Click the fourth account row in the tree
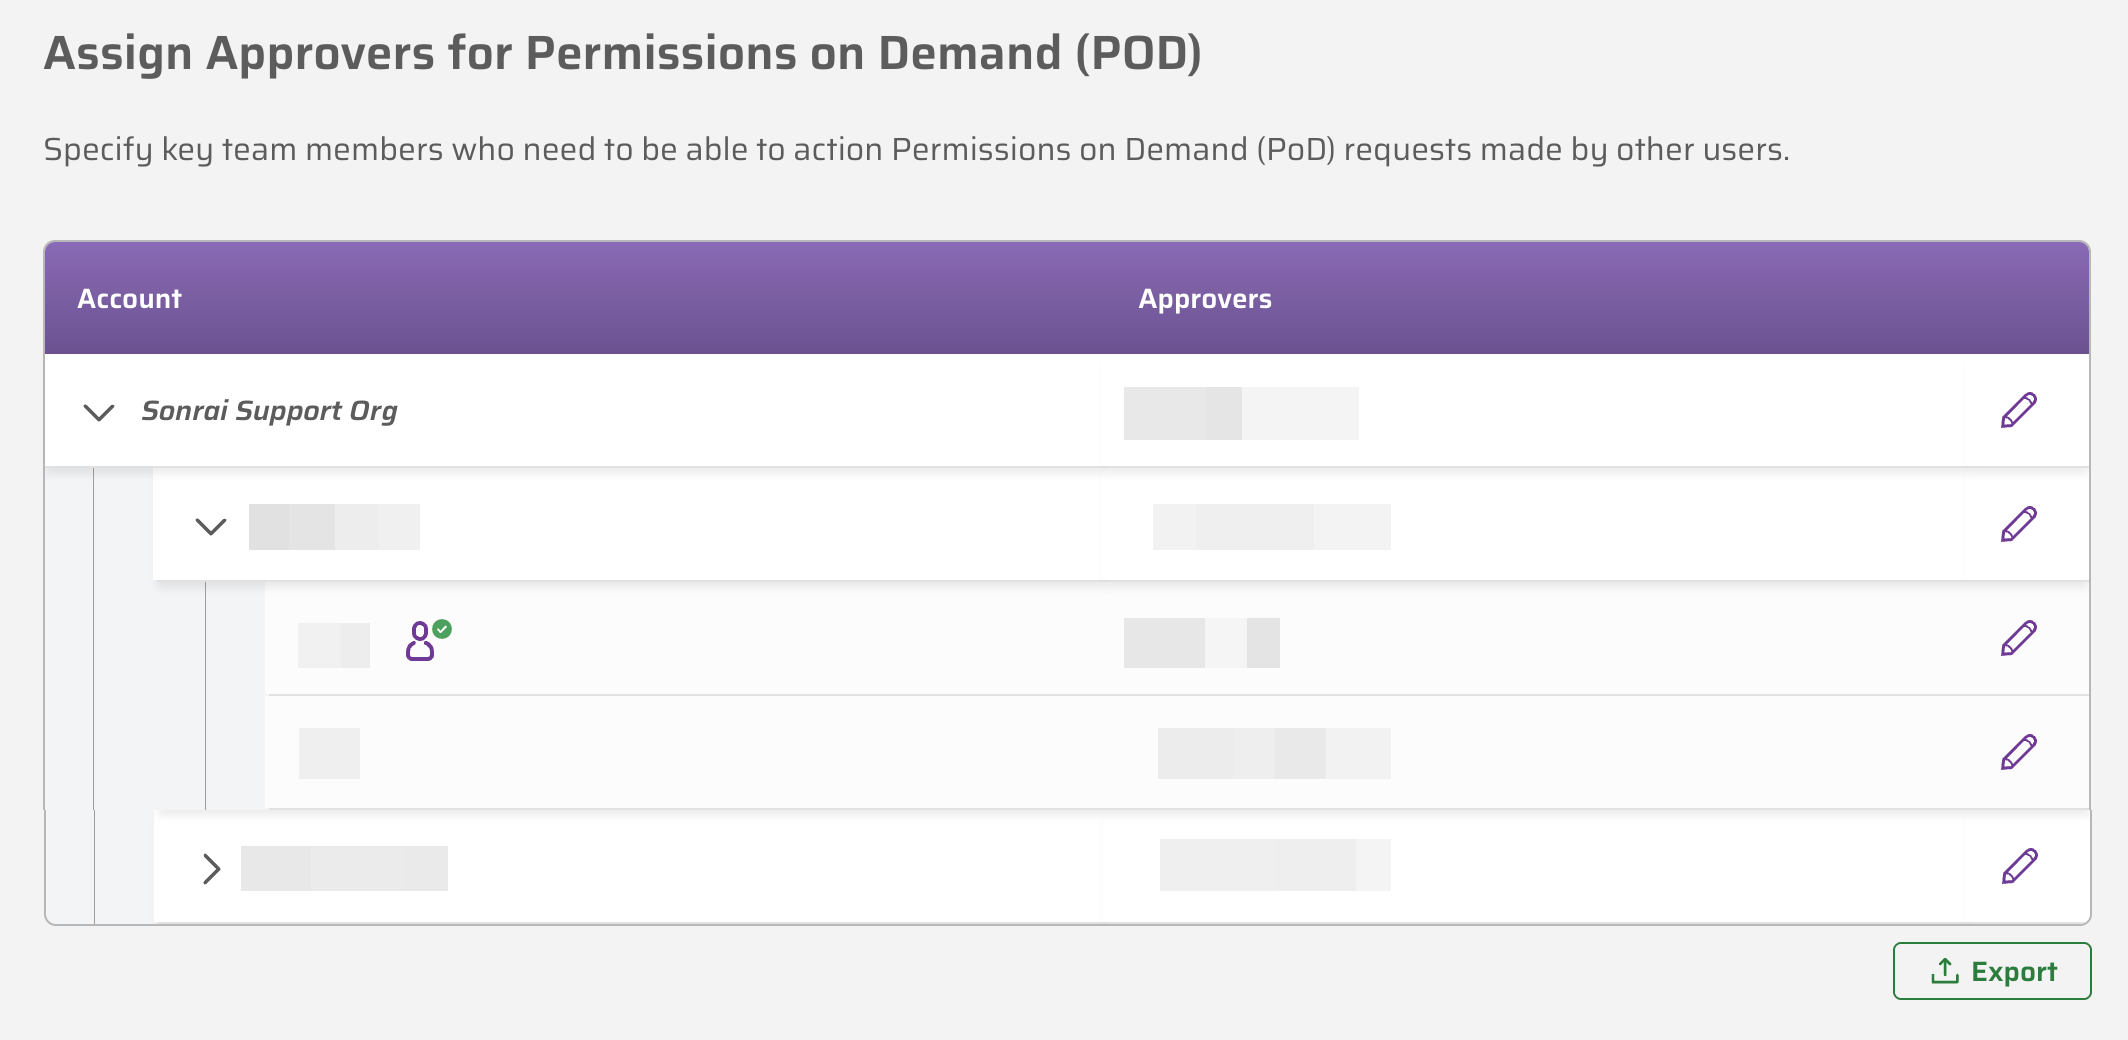Screen dimensions: 2128x1040 coord(700,753)
